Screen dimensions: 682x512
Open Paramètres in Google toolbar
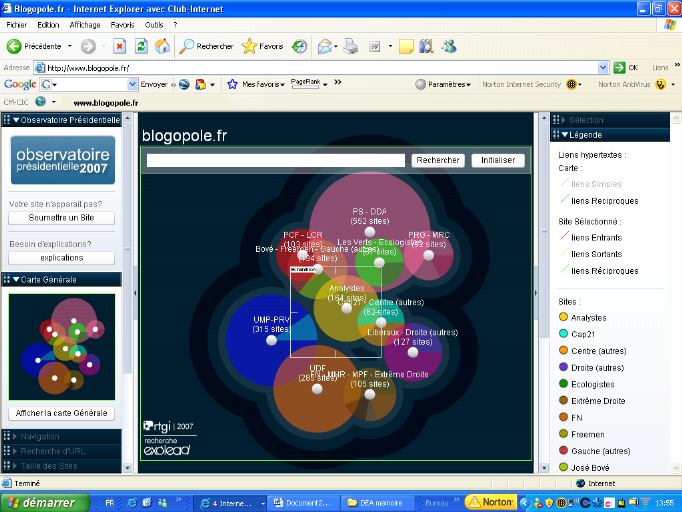click(x=443, y=84)
